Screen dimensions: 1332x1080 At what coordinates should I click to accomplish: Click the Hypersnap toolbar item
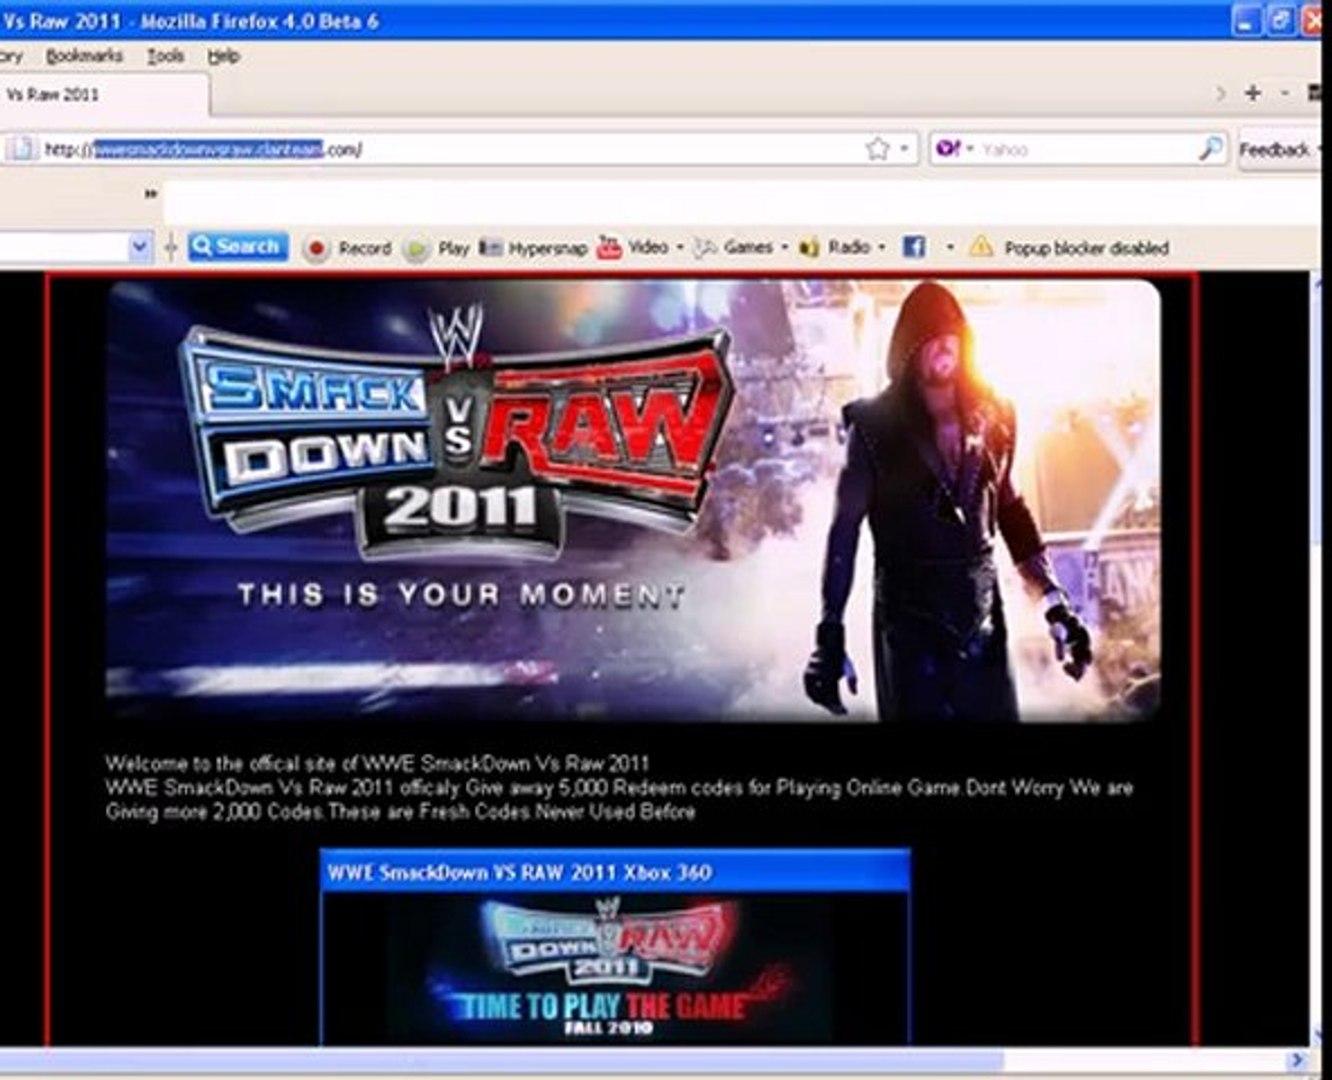[533, 247]
